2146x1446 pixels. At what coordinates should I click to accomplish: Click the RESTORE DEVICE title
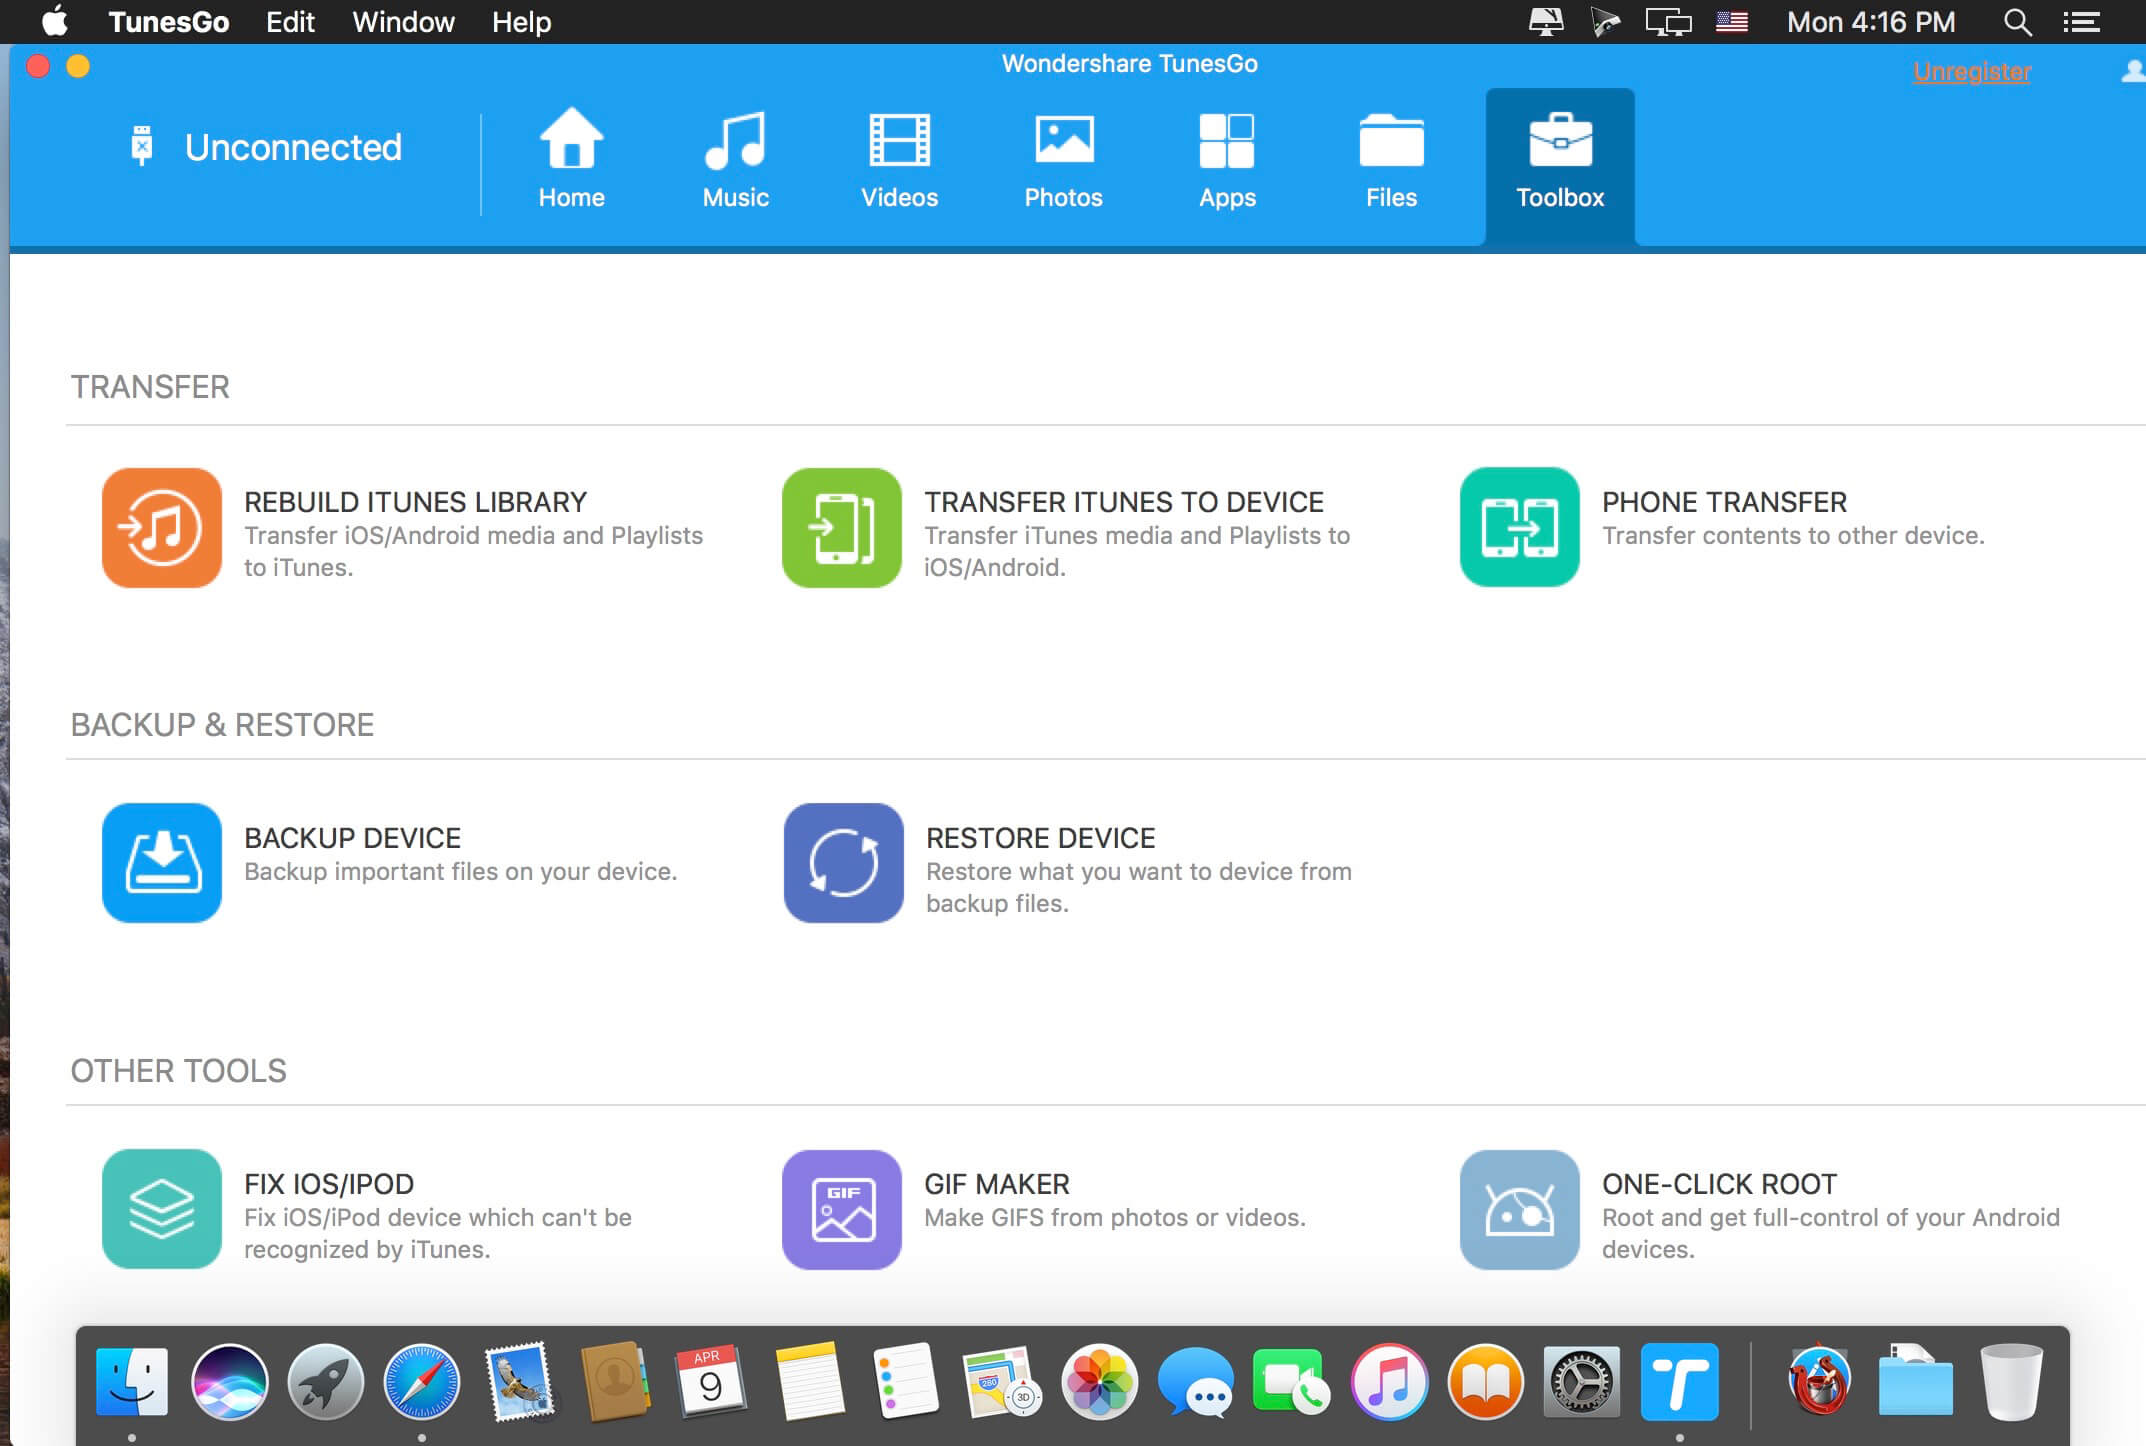[1041, 838]
